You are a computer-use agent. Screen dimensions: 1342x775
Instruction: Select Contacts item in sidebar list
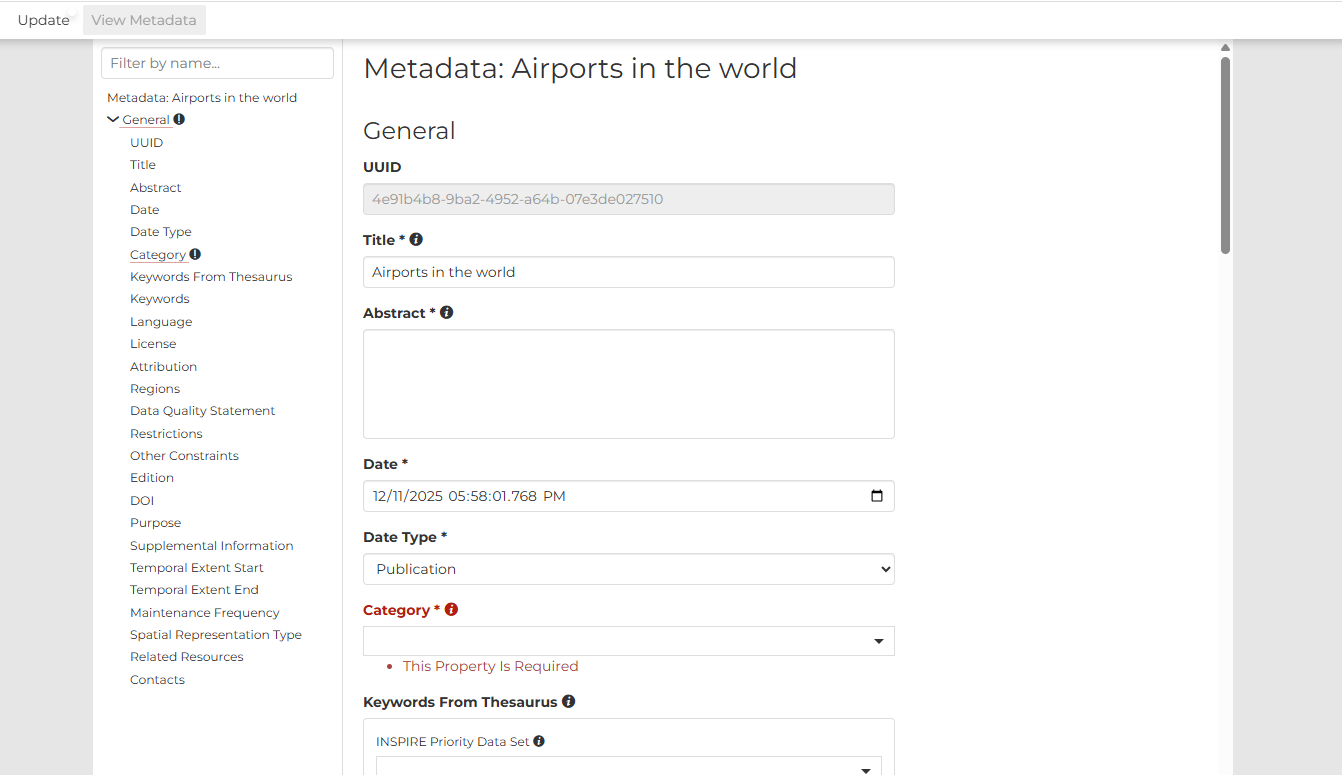coord(157,680)
